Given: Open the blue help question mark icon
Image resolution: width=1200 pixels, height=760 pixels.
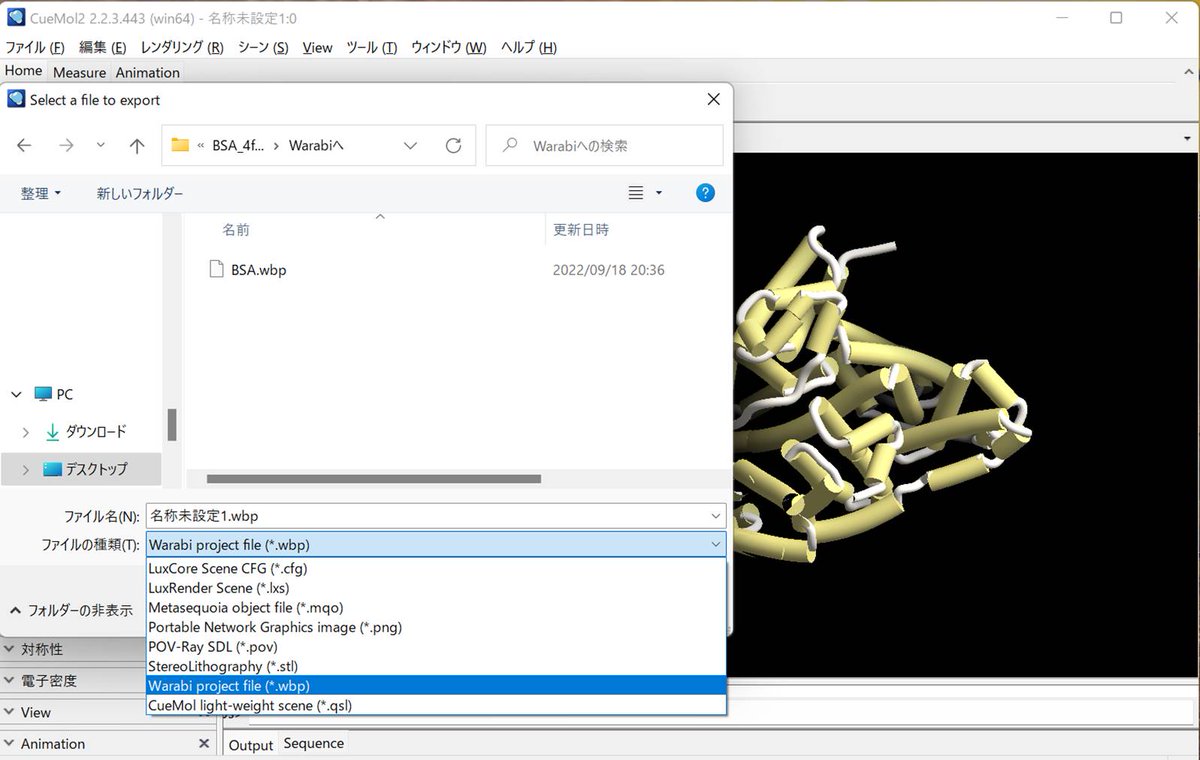Looking at the screenshot, I should [x=705, y=193].
